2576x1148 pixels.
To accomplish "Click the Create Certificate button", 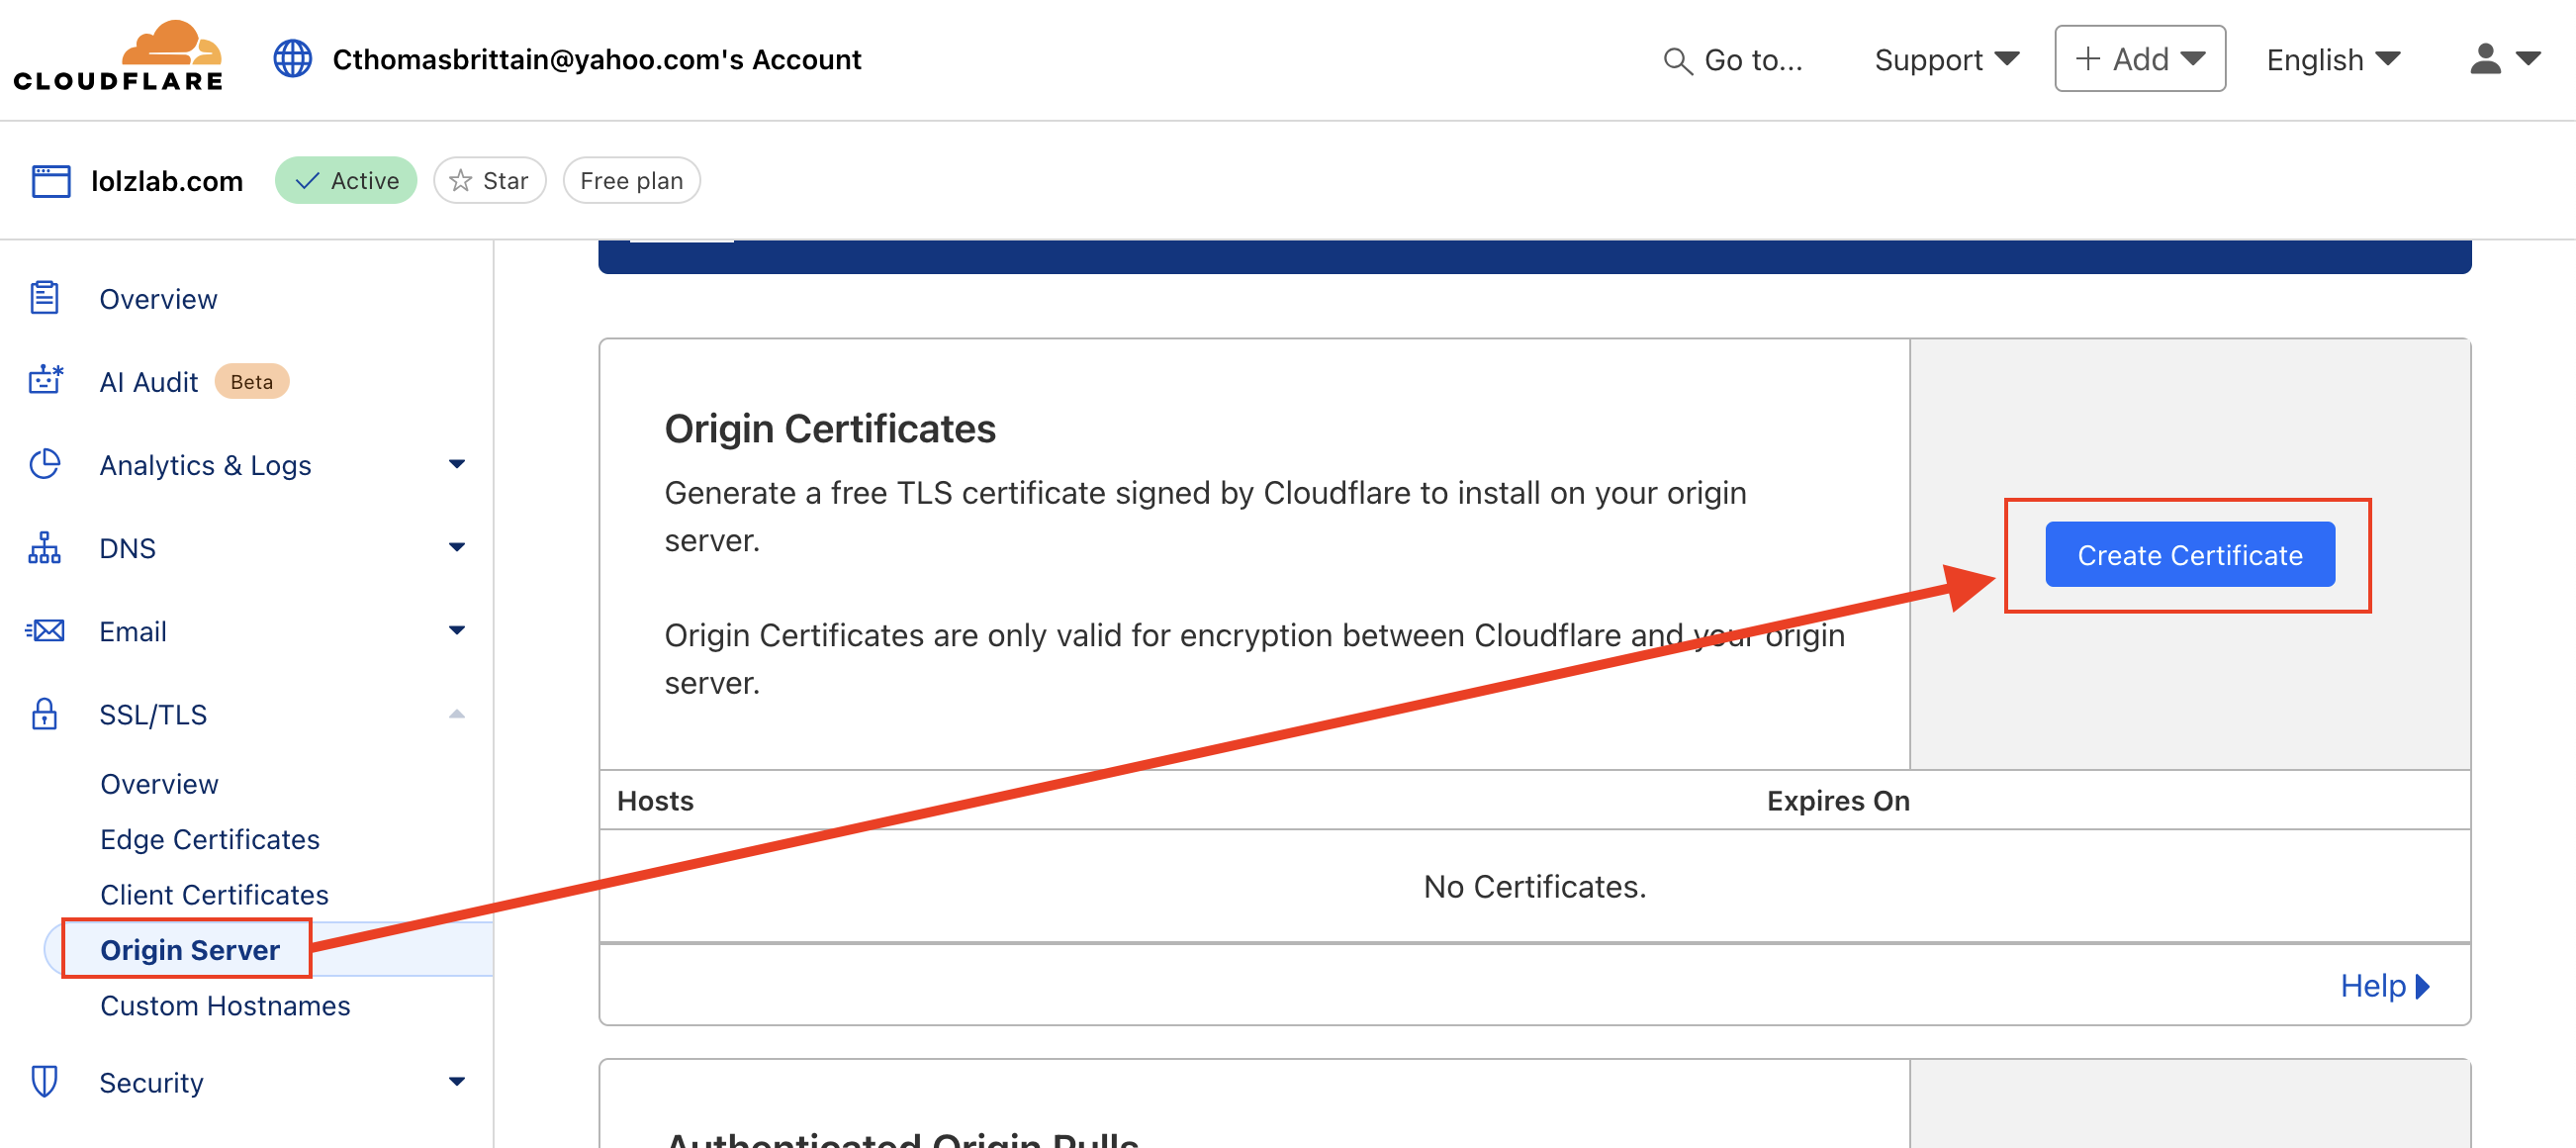I will [x=2190, y=555].
